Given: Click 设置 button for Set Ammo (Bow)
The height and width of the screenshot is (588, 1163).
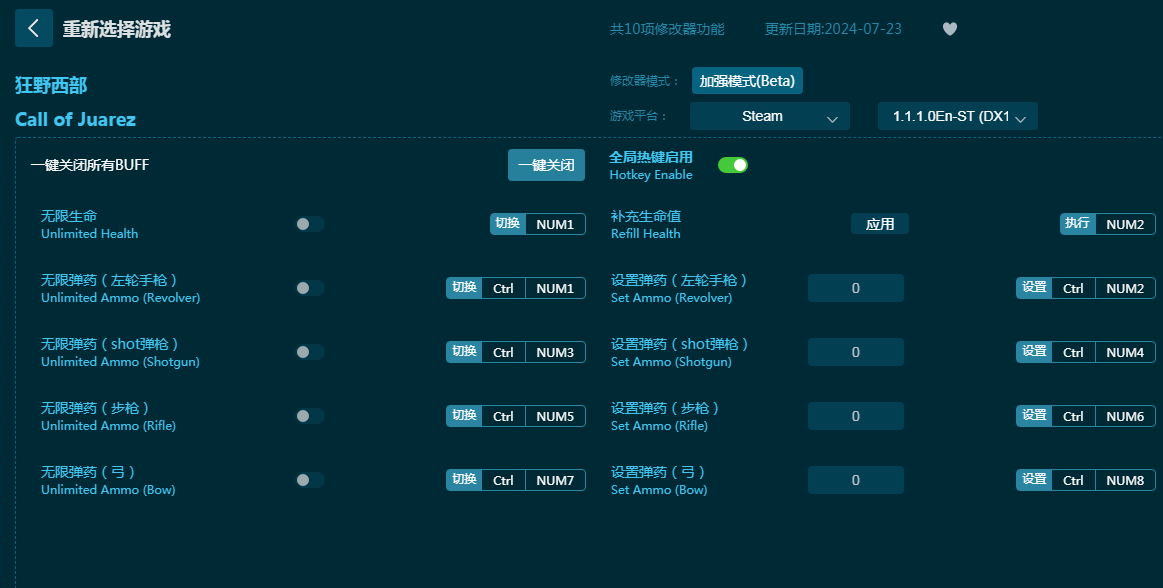Looking at the screenshot, I should point(1034,480).
